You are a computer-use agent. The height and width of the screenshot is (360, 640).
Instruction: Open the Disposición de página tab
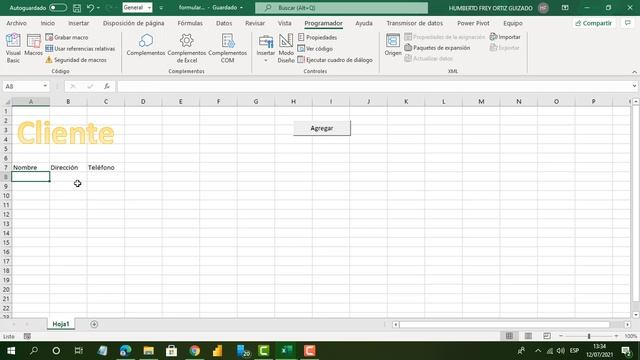pos(133,23)
